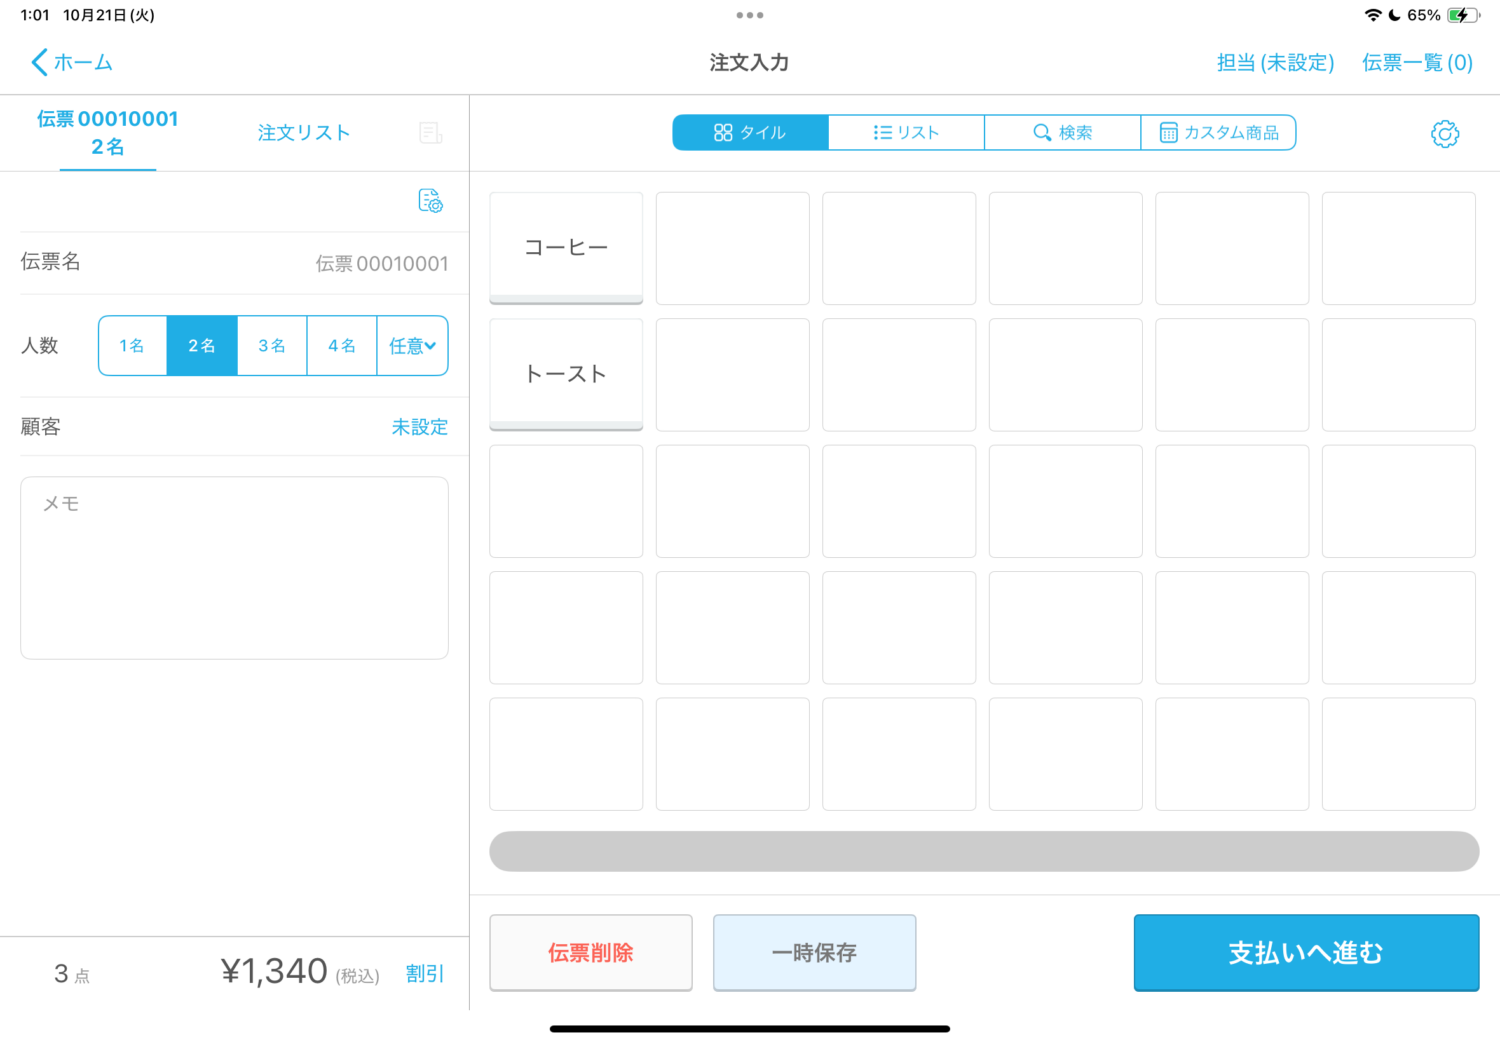Viewport: 1500px width, 1042px height.
Task: Tap the grayed receipt icon beside 注文リスト
Action: tap(430, 133)
